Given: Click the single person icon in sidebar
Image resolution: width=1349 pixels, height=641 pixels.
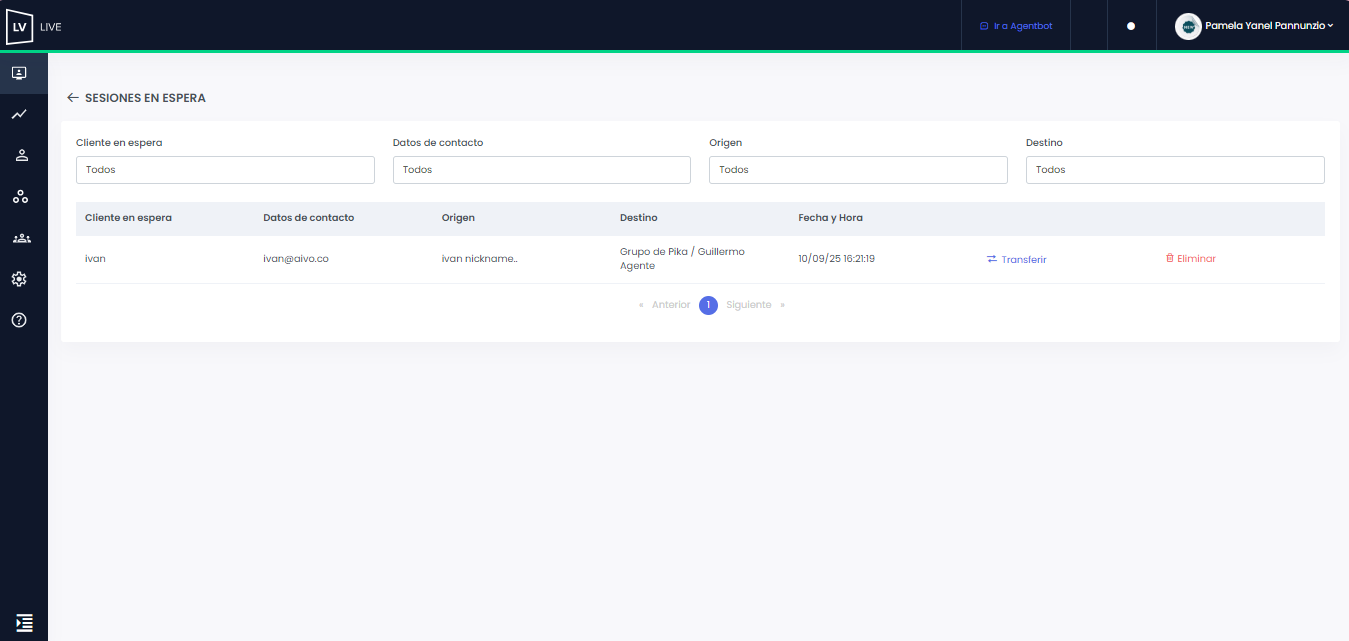Looking at the screenshot, I should (x=20, y=155).
